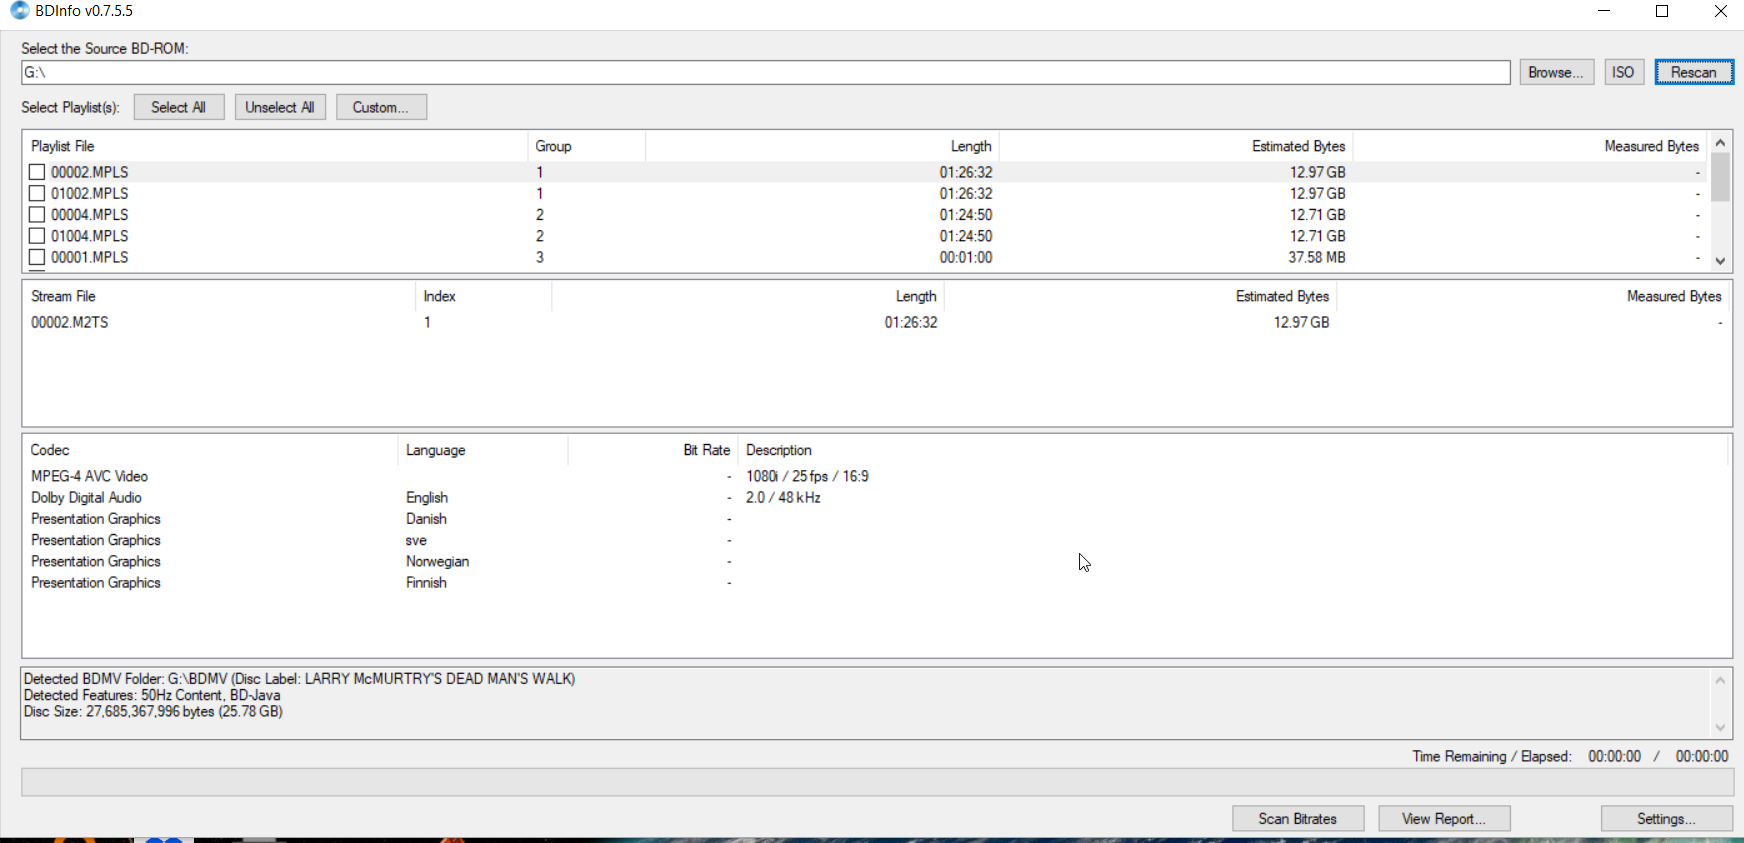This screenshot has width=1744, height=843.
Task: Click the log box scroll-up arrow
Action: click(1720, 680)
